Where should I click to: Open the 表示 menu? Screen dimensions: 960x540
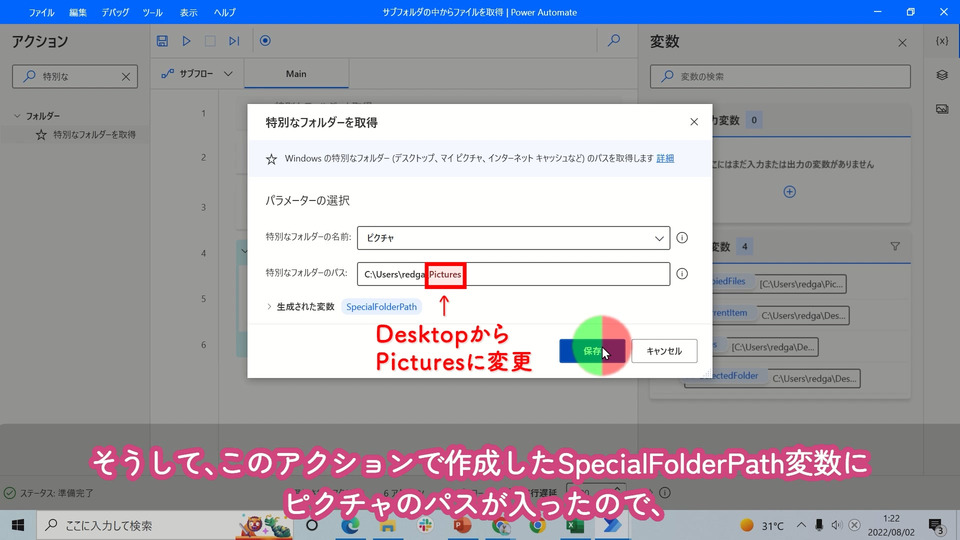(x=189, y=12)
